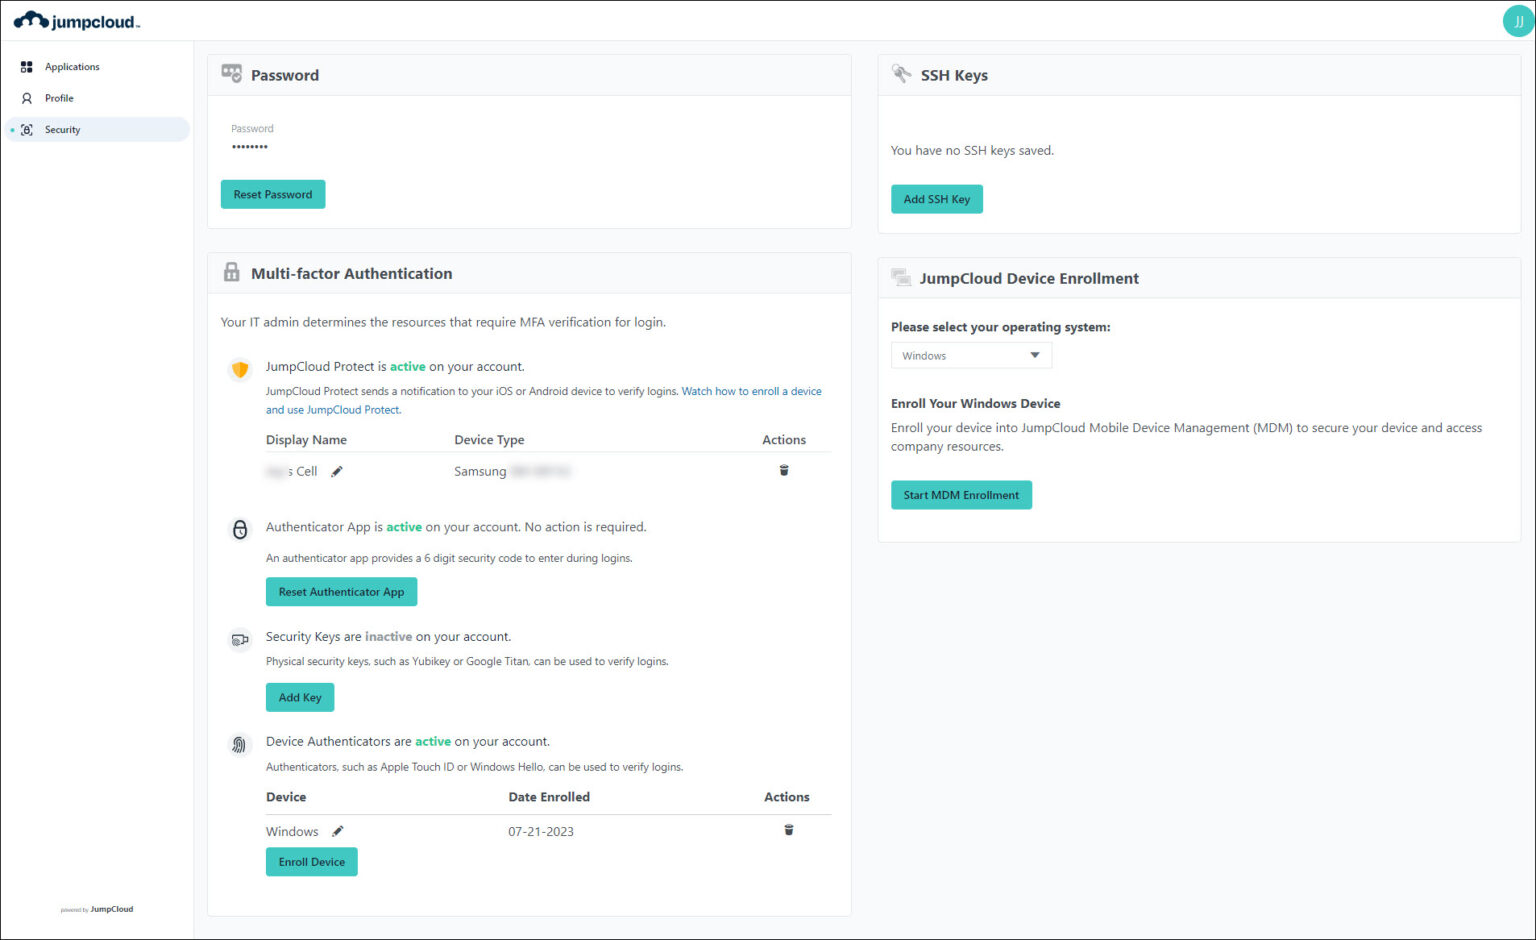Open the Profile page from the sidebar
Viewport: 1536px width, 940px height.
(59, 98)
